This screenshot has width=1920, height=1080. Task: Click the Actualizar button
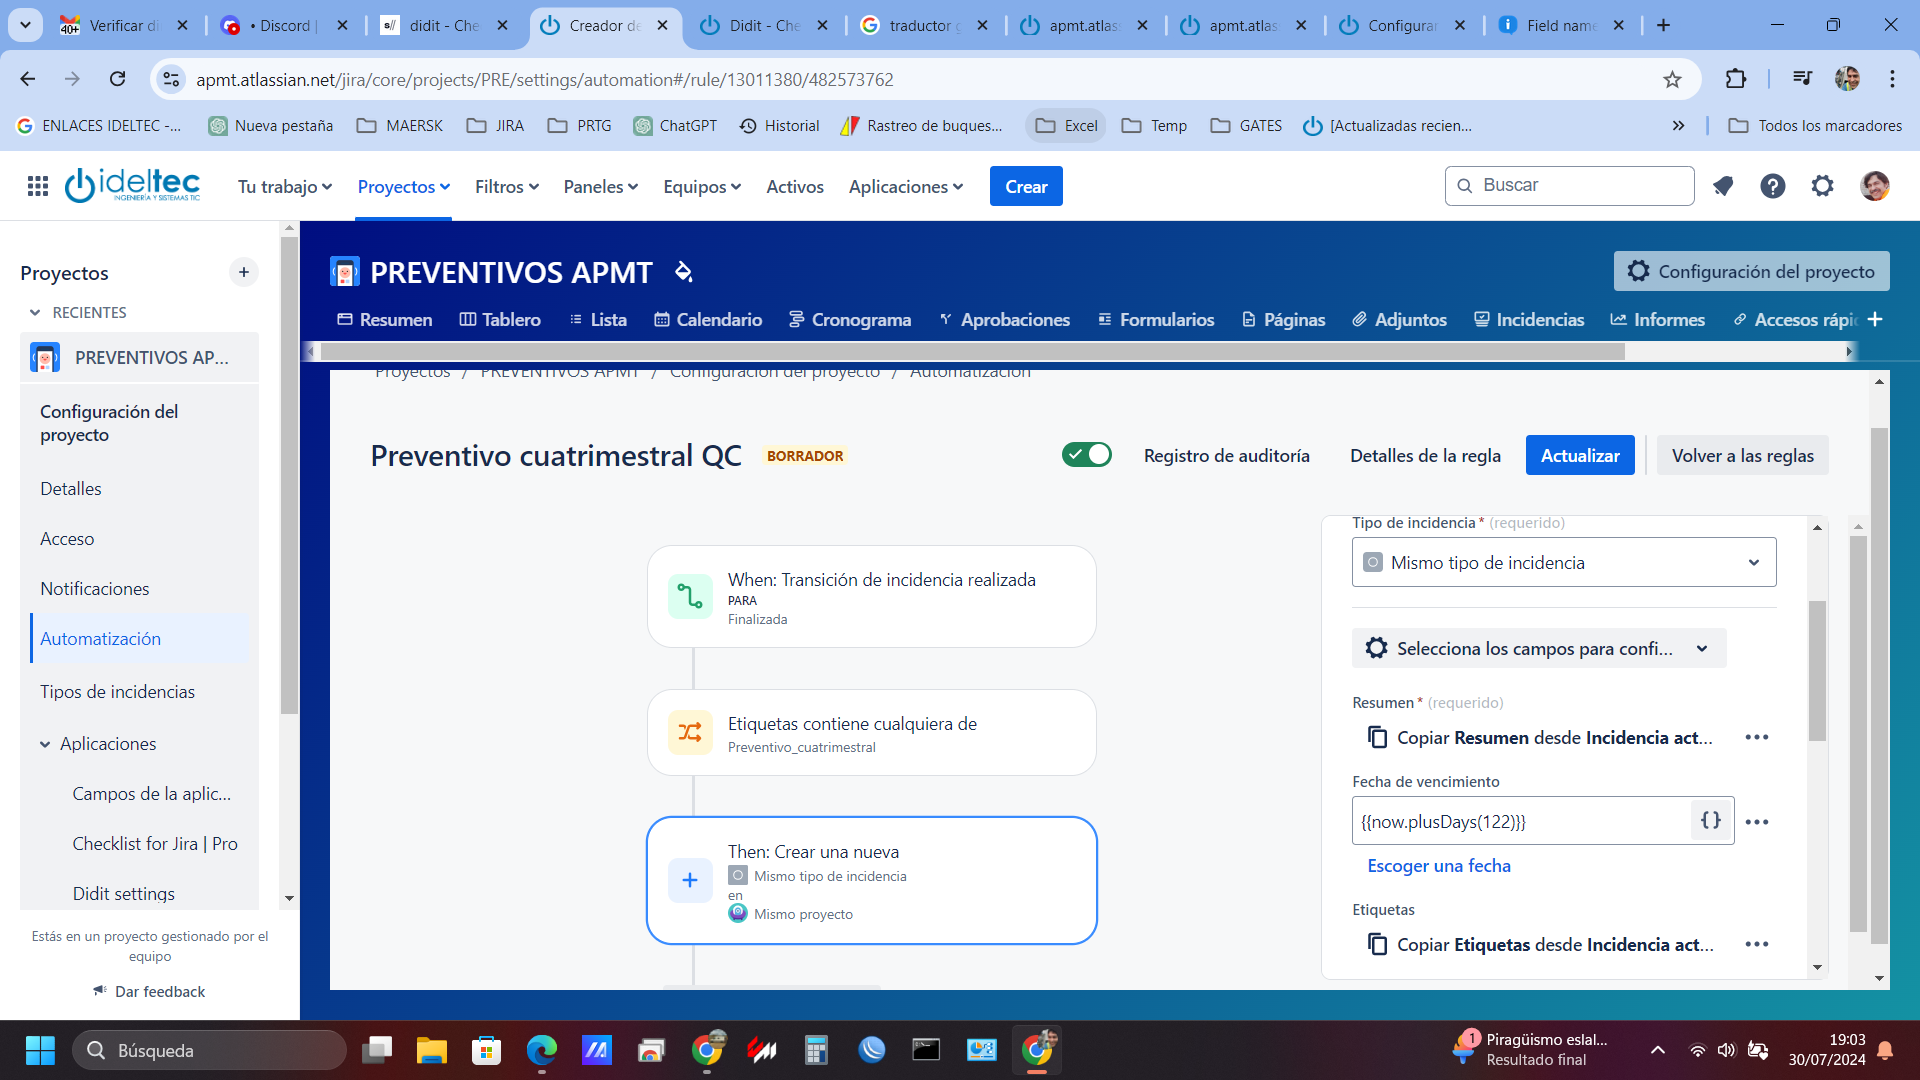(1580, 455)
